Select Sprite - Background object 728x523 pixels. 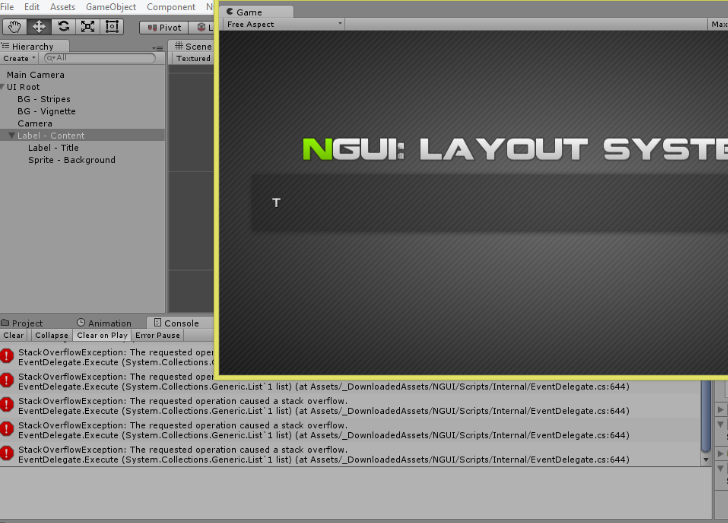click(x=82, y=160)
